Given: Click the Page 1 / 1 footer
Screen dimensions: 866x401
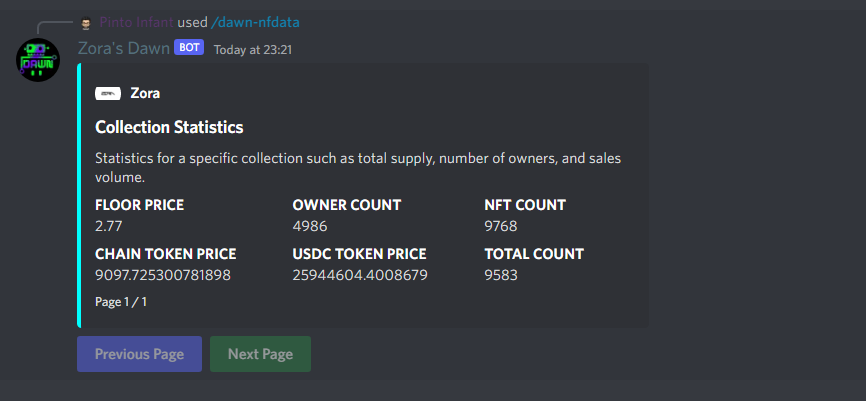Looking at the screenshot, I should [x=121, y=301].
